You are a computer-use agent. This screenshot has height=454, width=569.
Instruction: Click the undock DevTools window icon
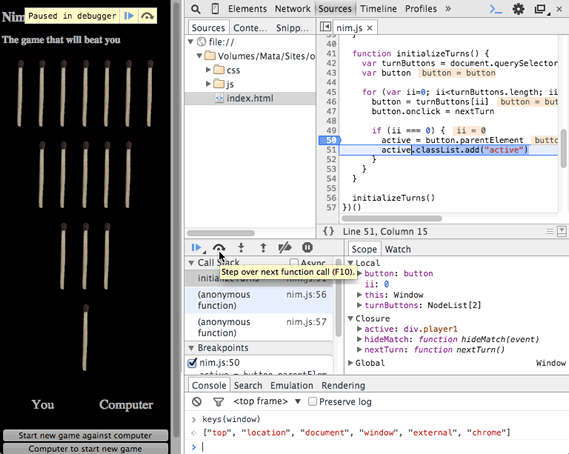(x=542, y=9)
